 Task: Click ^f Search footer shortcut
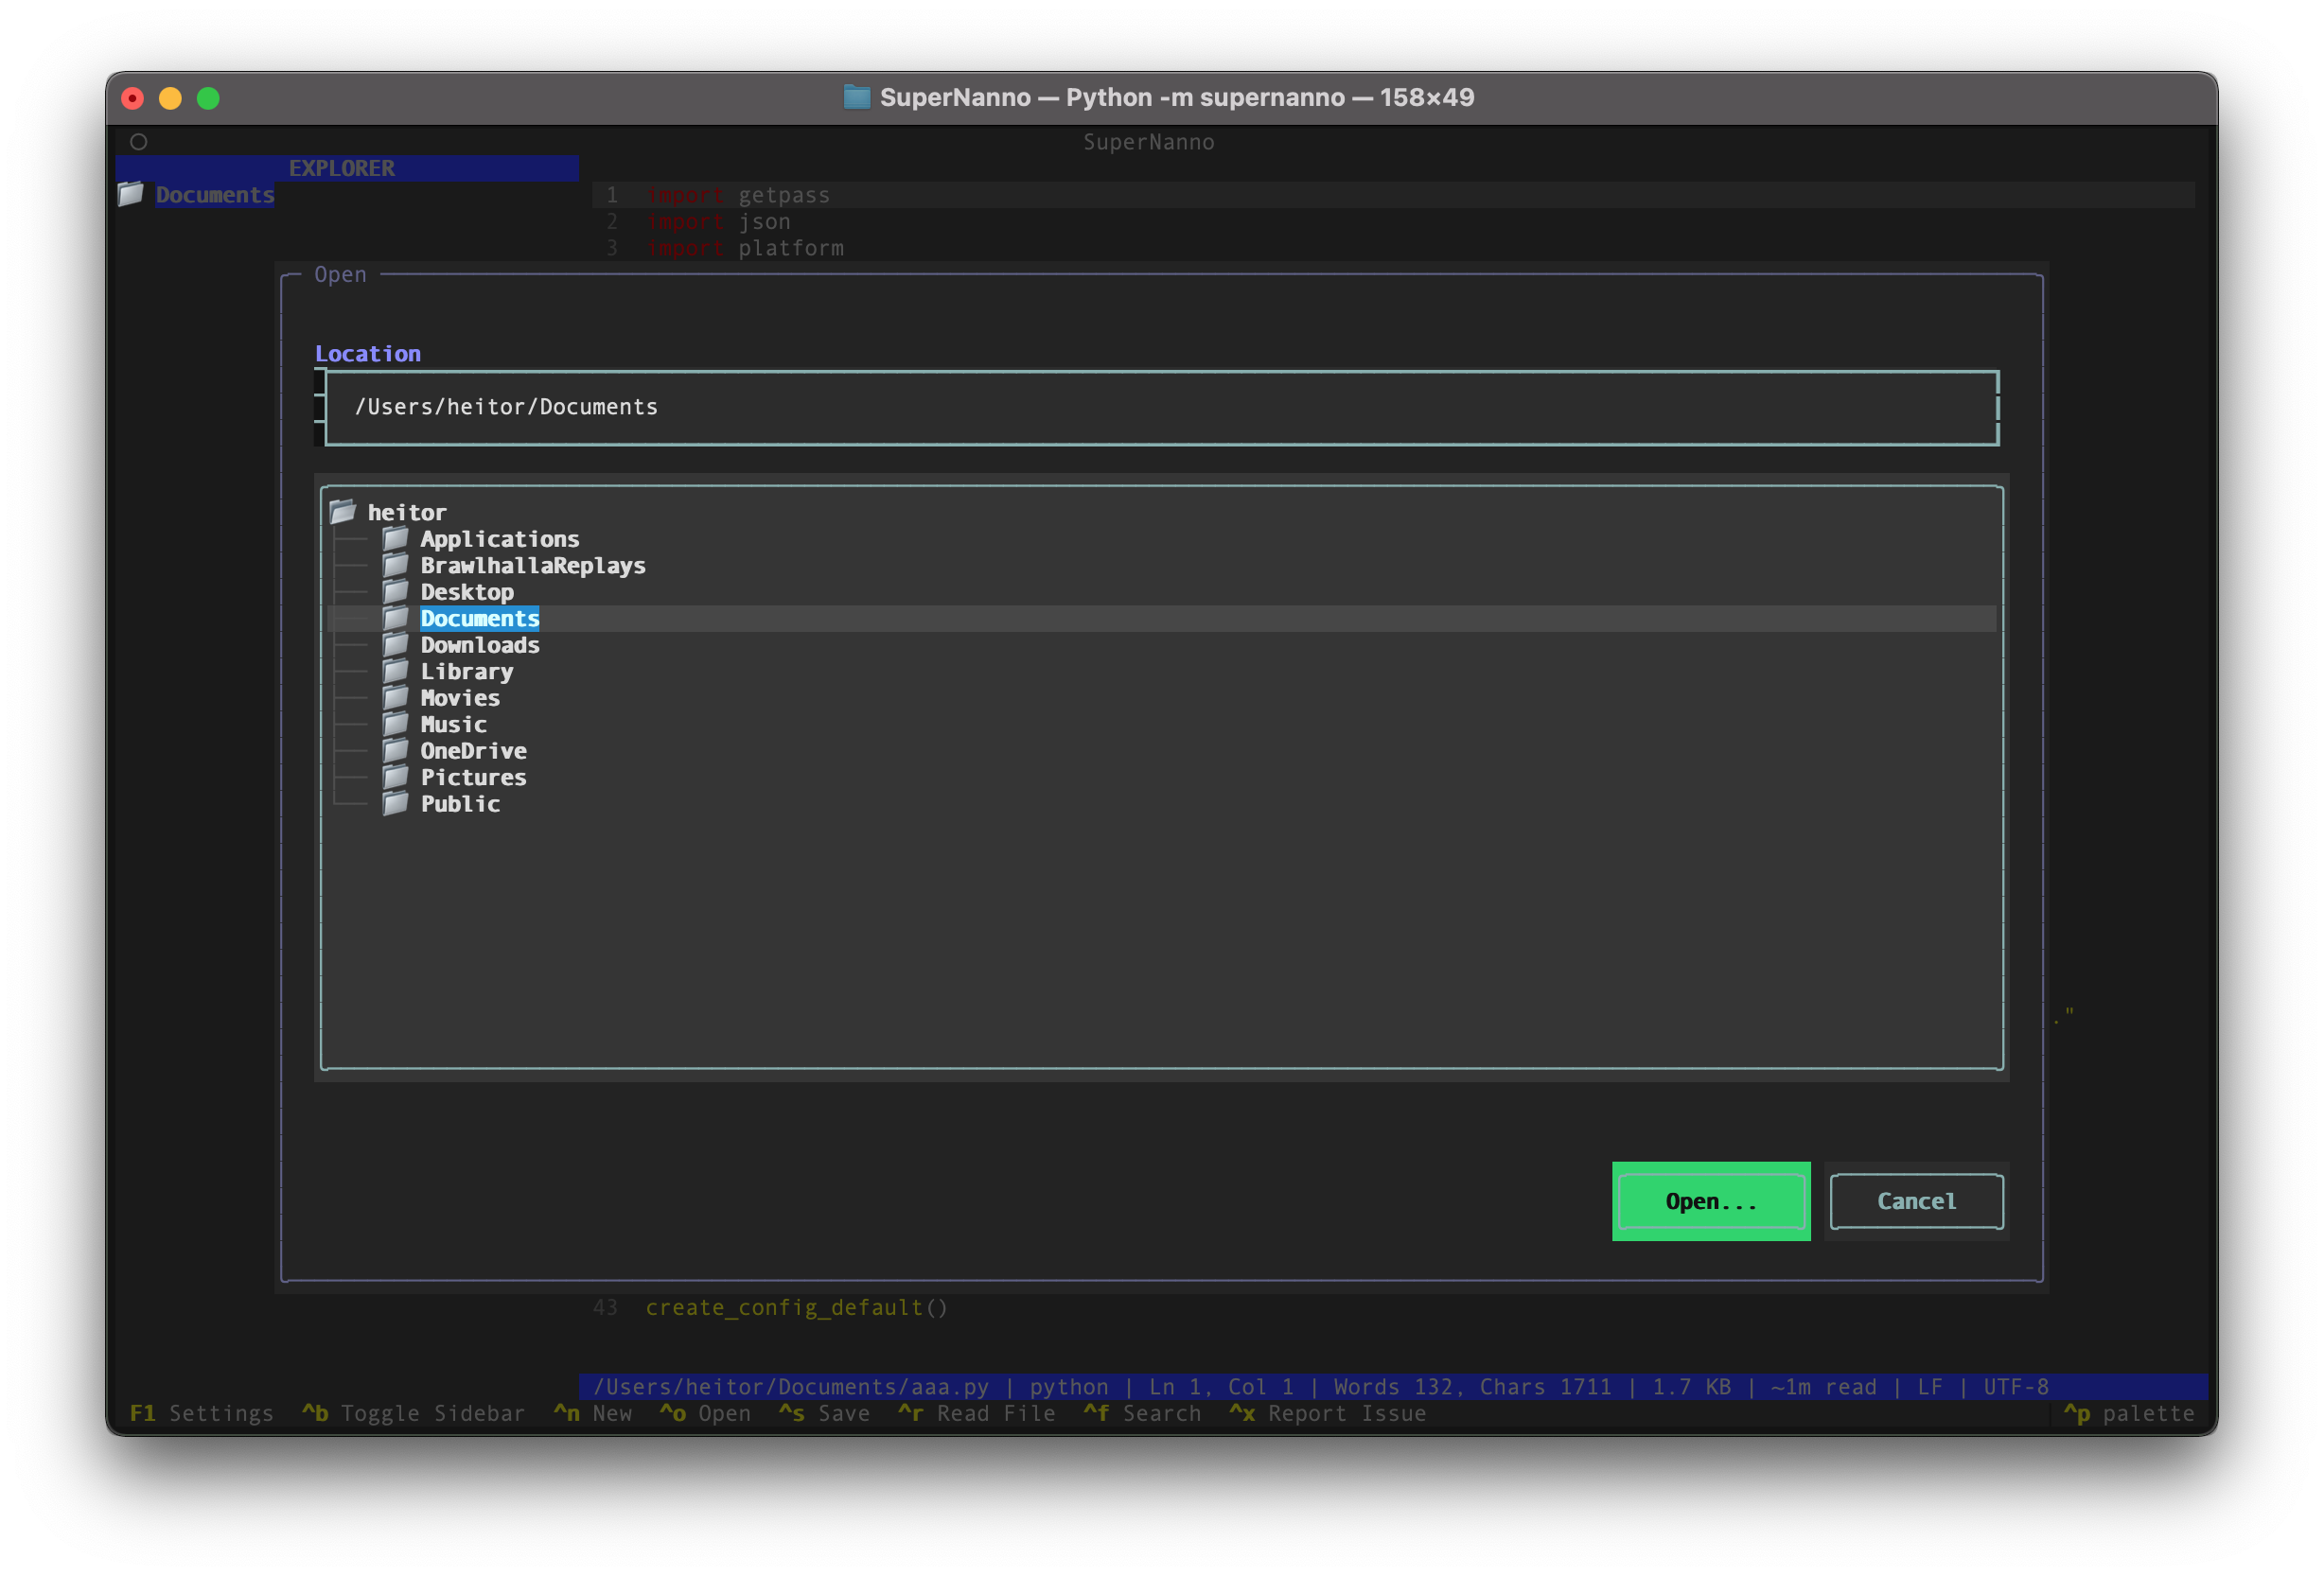pyautogui.click(x=1143, y=1413)
